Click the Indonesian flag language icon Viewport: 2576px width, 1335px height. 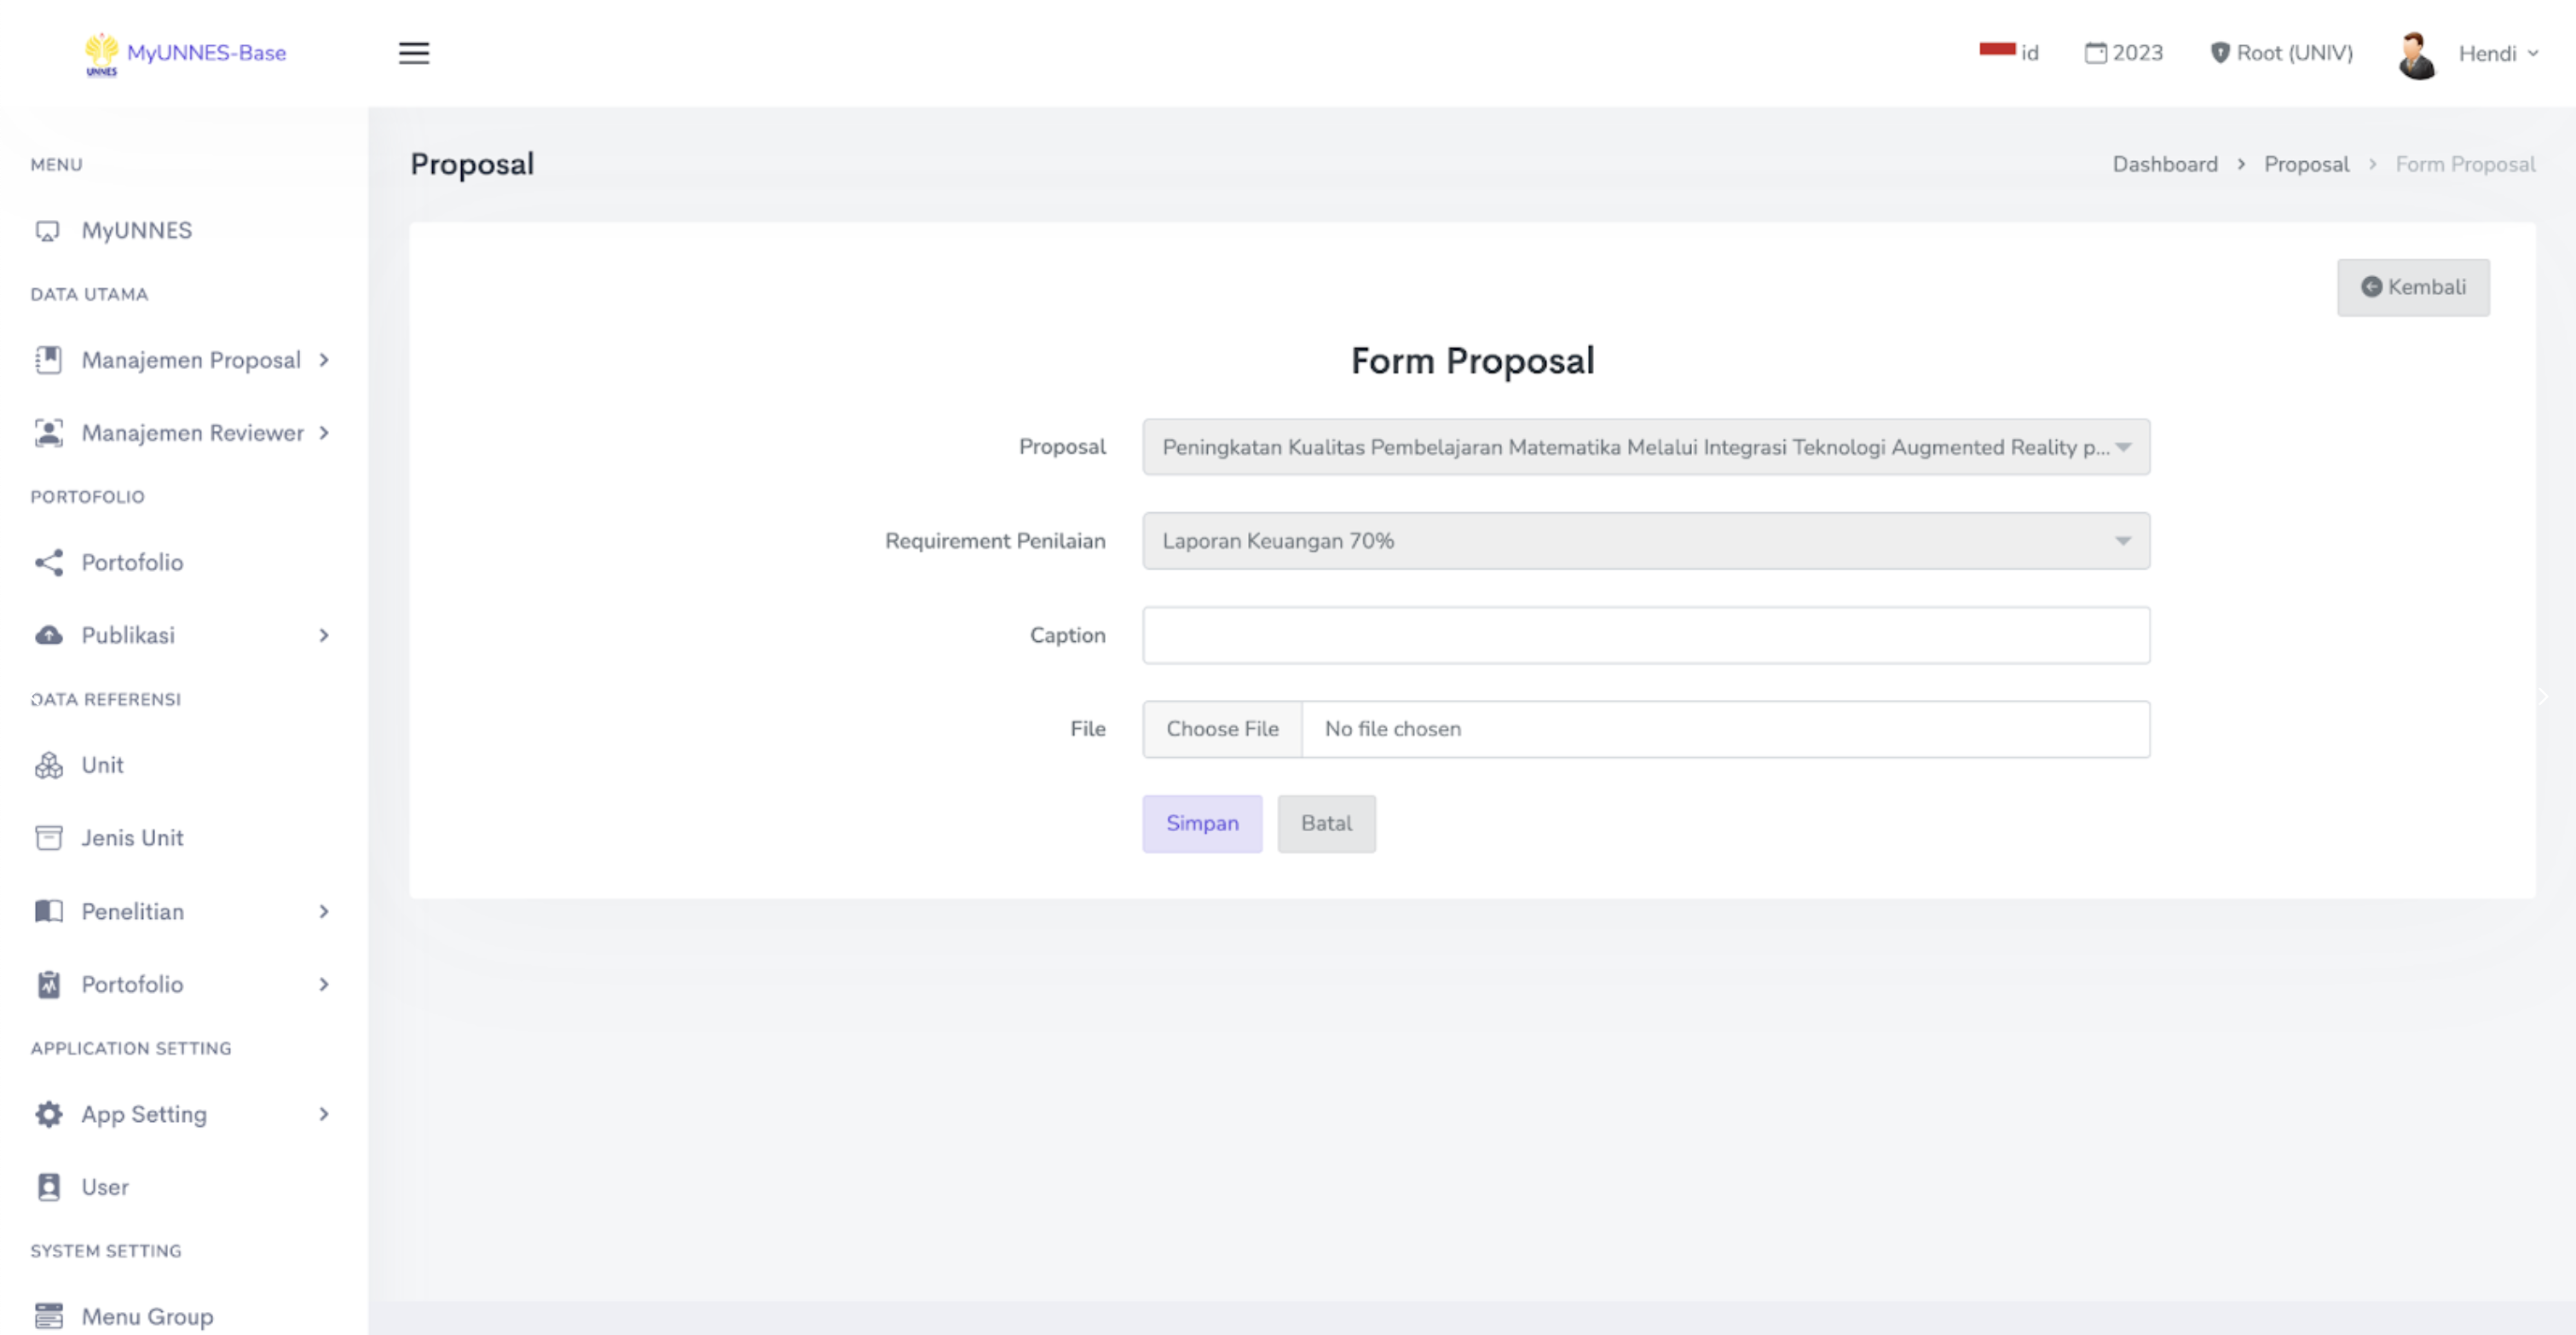pyautogui.click(x=1996, y=50)
